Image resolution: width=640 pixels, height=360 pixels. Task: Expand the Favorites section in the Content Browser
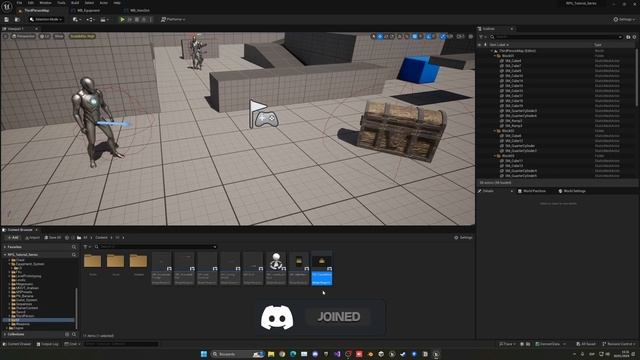pos(5,247)
